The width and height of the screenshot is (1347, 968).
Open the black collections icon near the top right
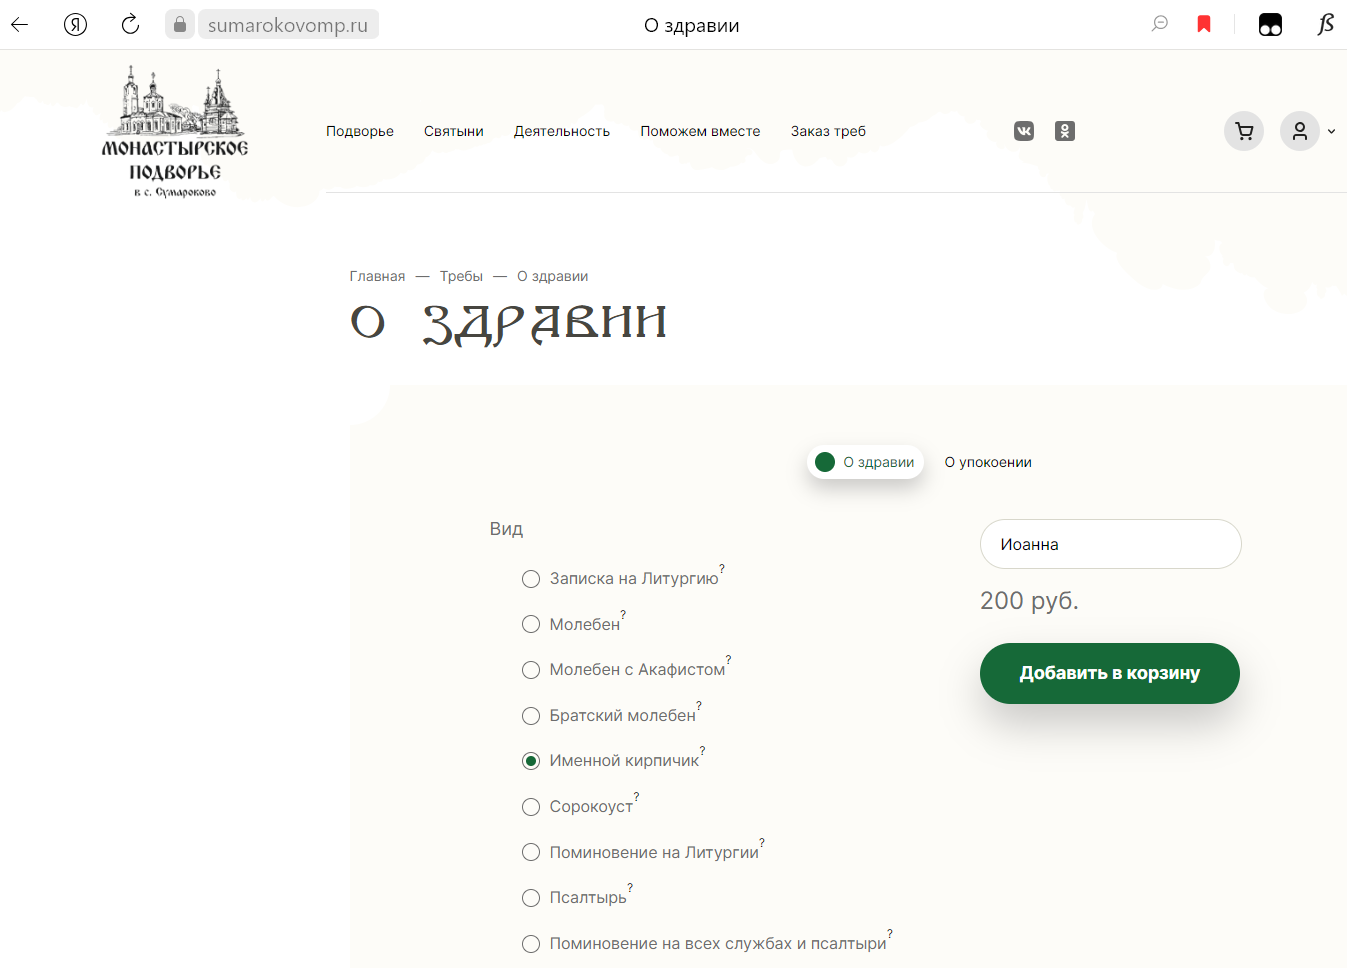coord(1270,24)
